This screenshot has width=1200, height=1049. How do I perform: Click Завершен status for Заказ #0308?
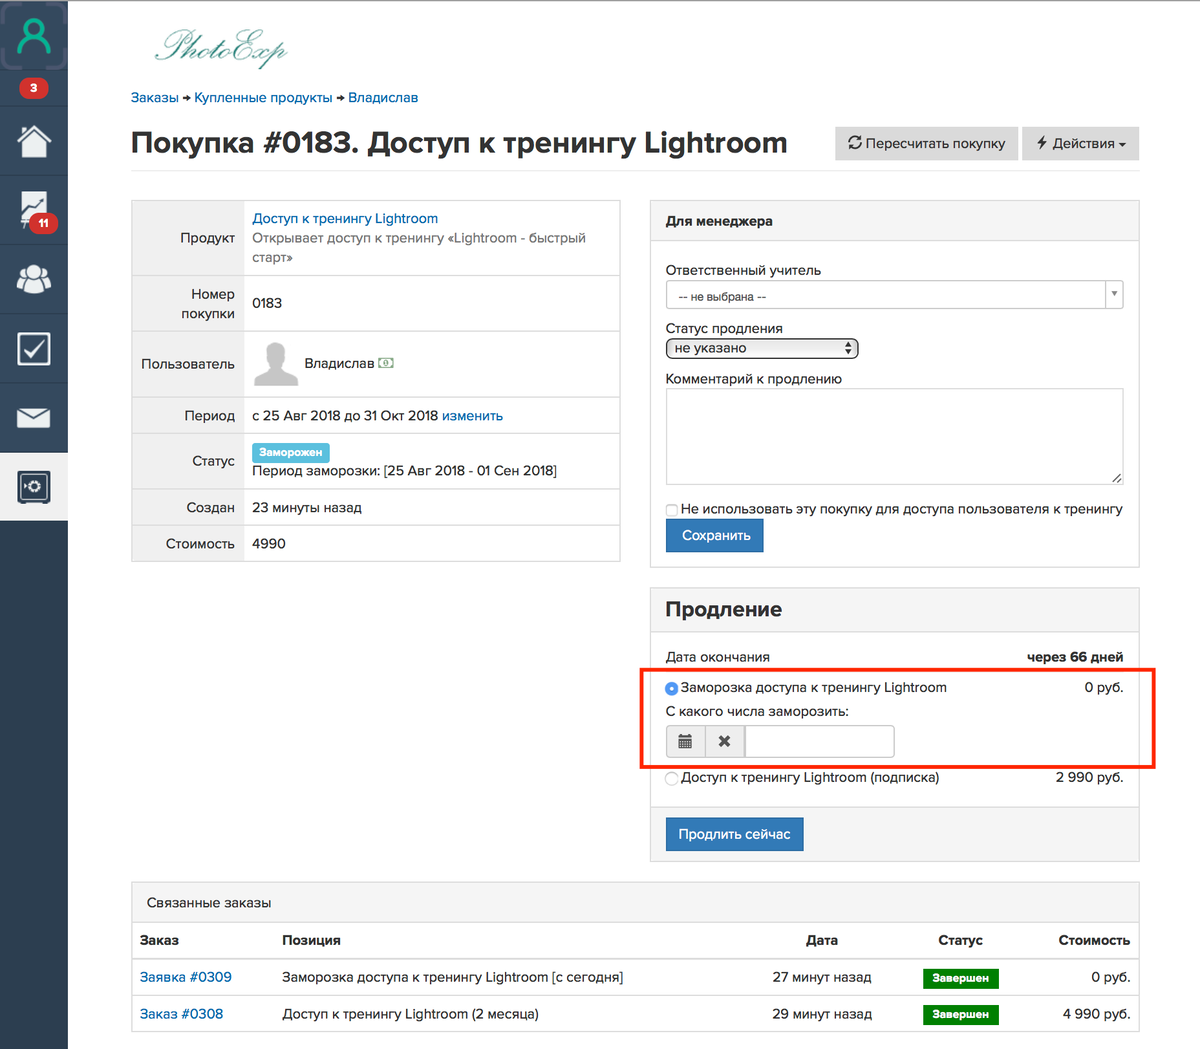point(960,1014)
